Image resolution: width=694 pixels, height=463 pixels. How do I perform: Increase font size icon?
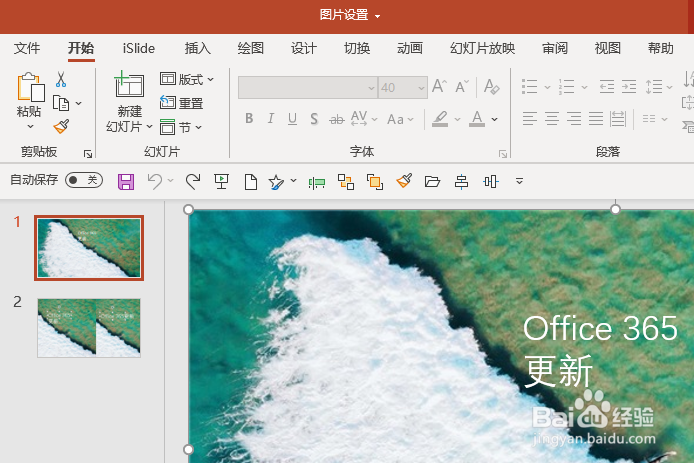pyautogui.click(x=439, y=86)
